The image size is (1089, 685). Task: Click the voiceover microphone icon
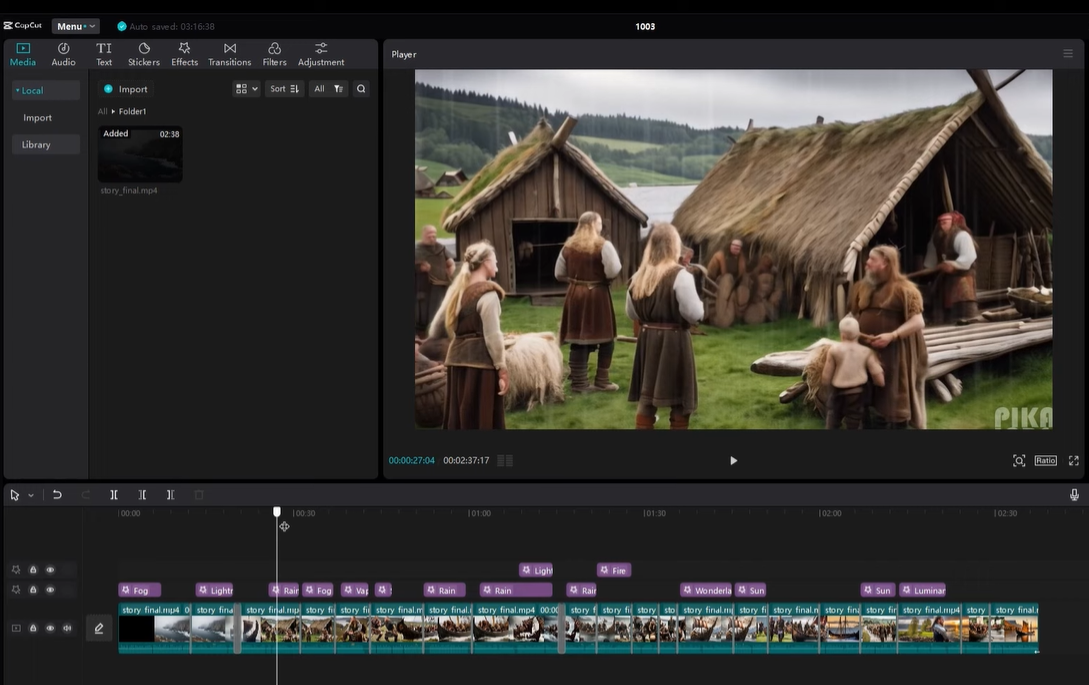[1072, 494]
